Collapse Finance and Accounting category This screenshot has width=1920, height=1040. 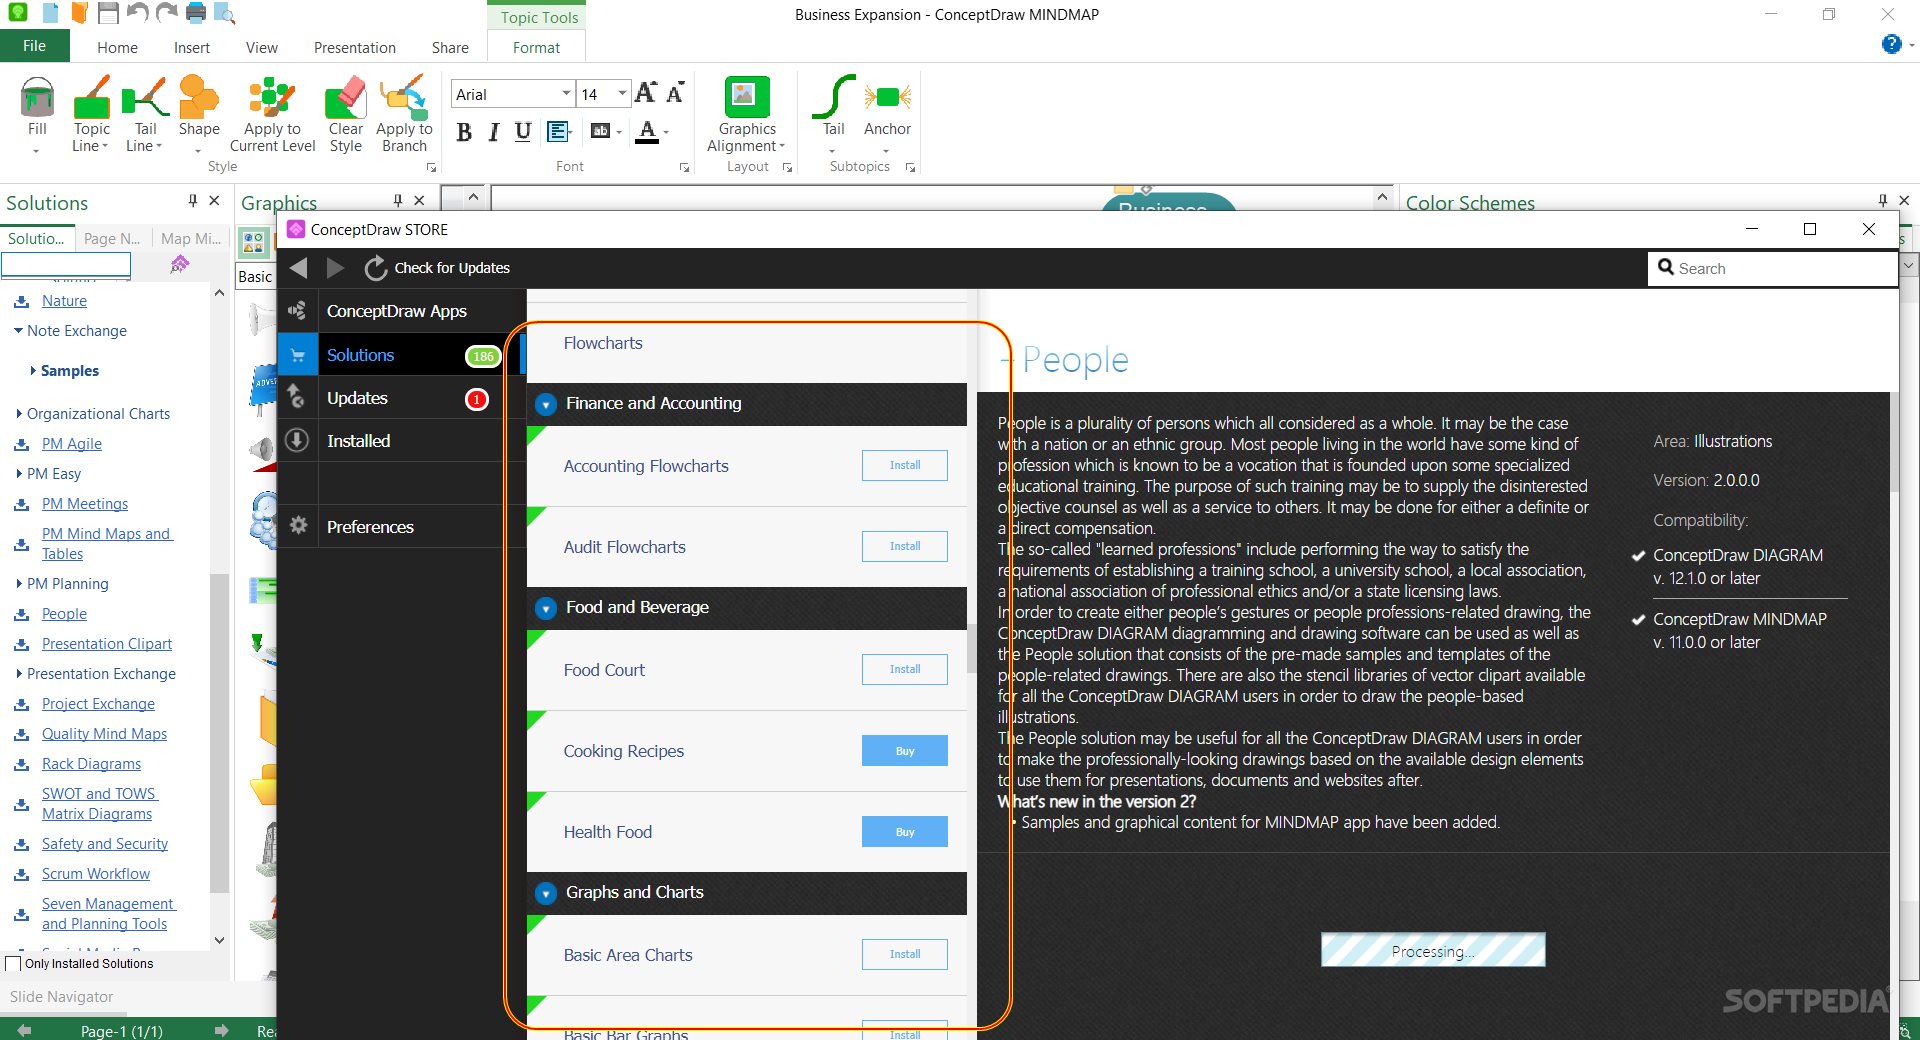point(546,404)
